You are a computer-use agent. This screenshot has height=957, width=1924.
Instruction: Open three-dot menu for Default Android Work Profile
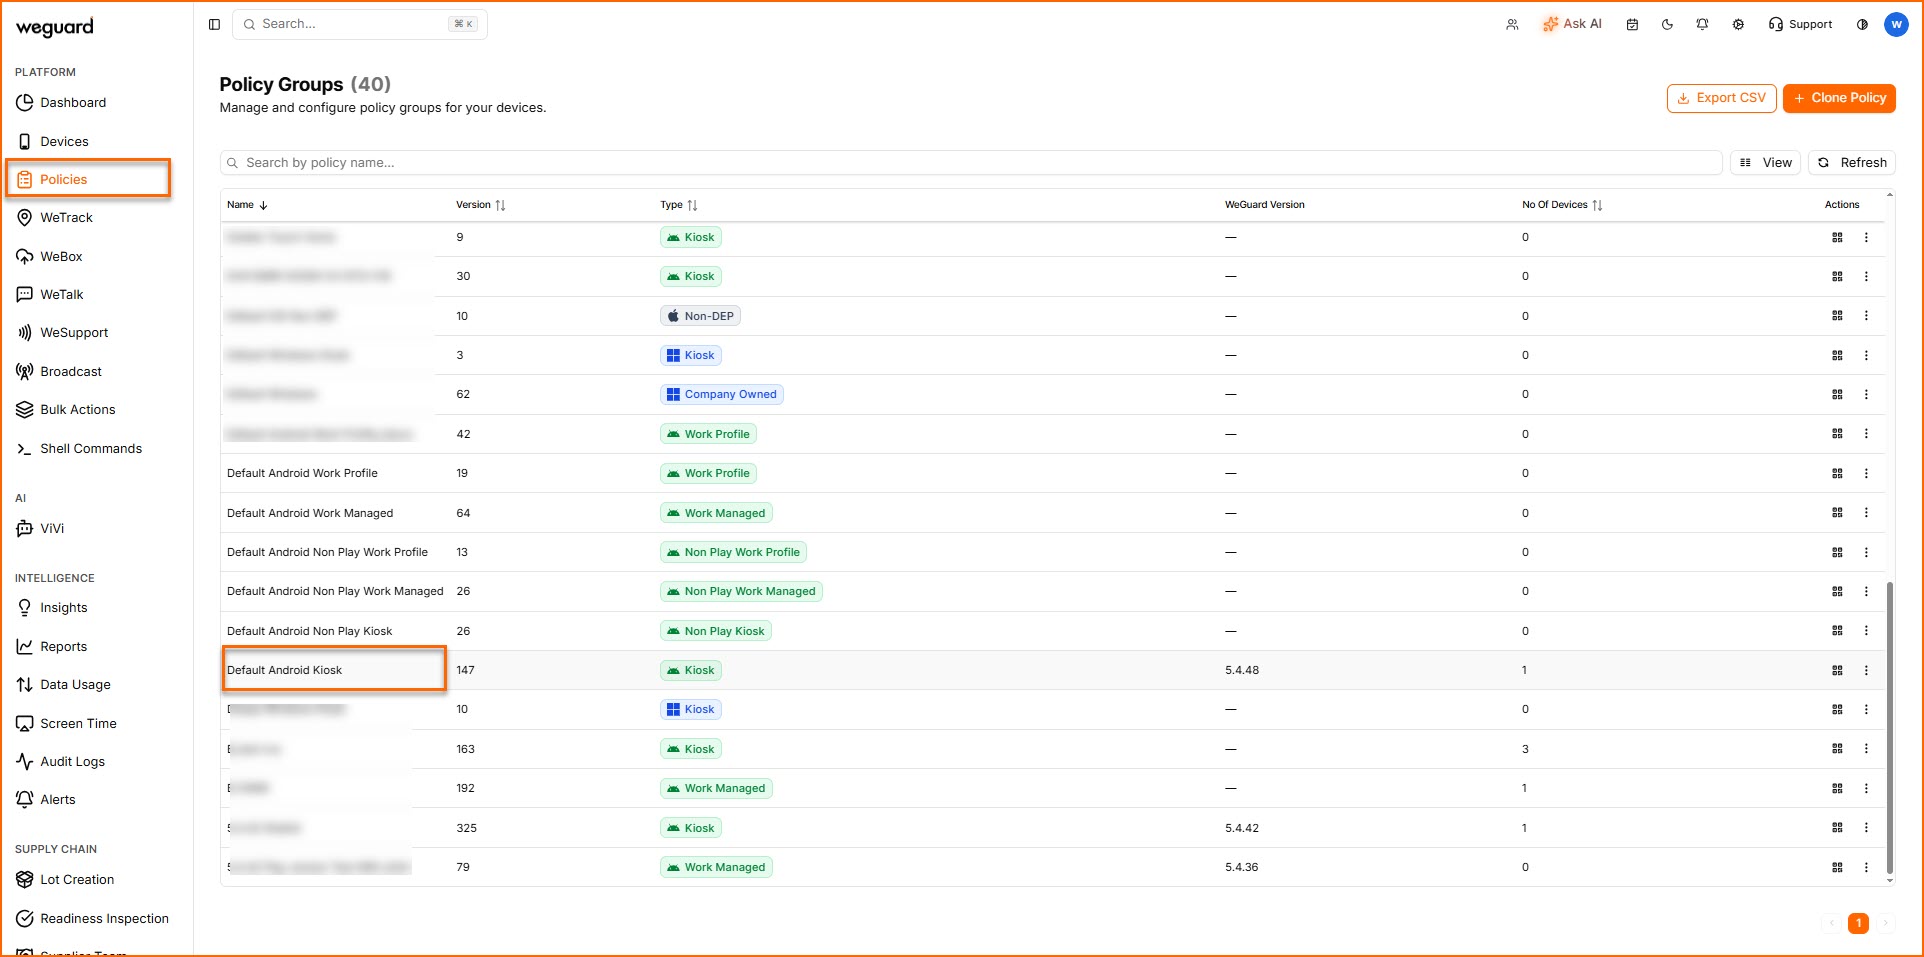tap(1866, 474)
